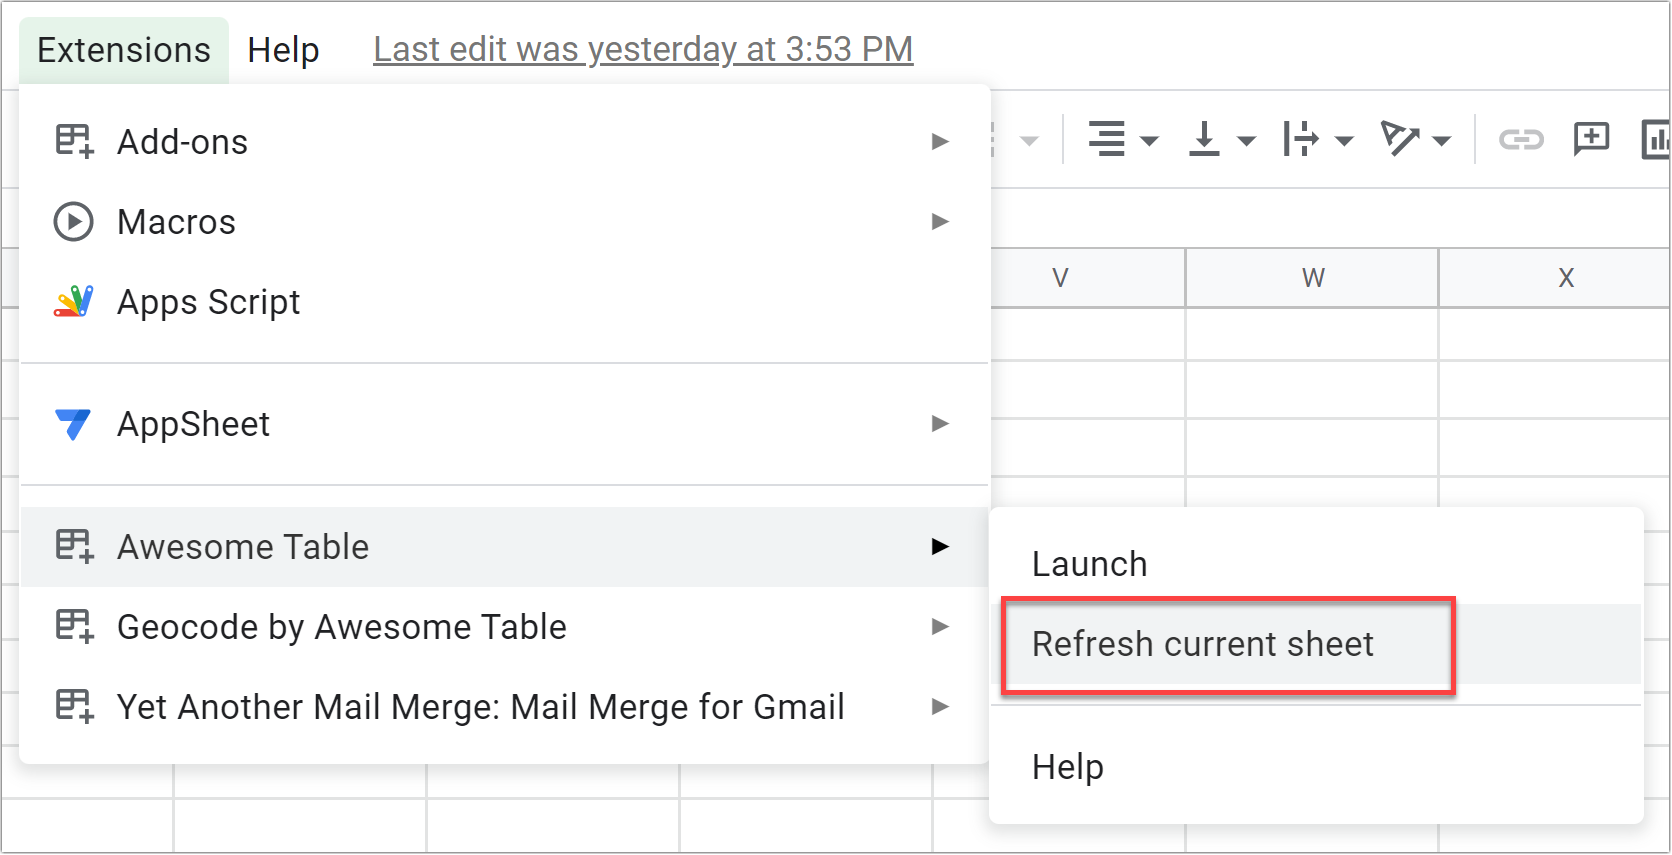The image size is (1672, 855).
Task: Click Launch in Awesome Table submenu
Action: (1090, 565)
